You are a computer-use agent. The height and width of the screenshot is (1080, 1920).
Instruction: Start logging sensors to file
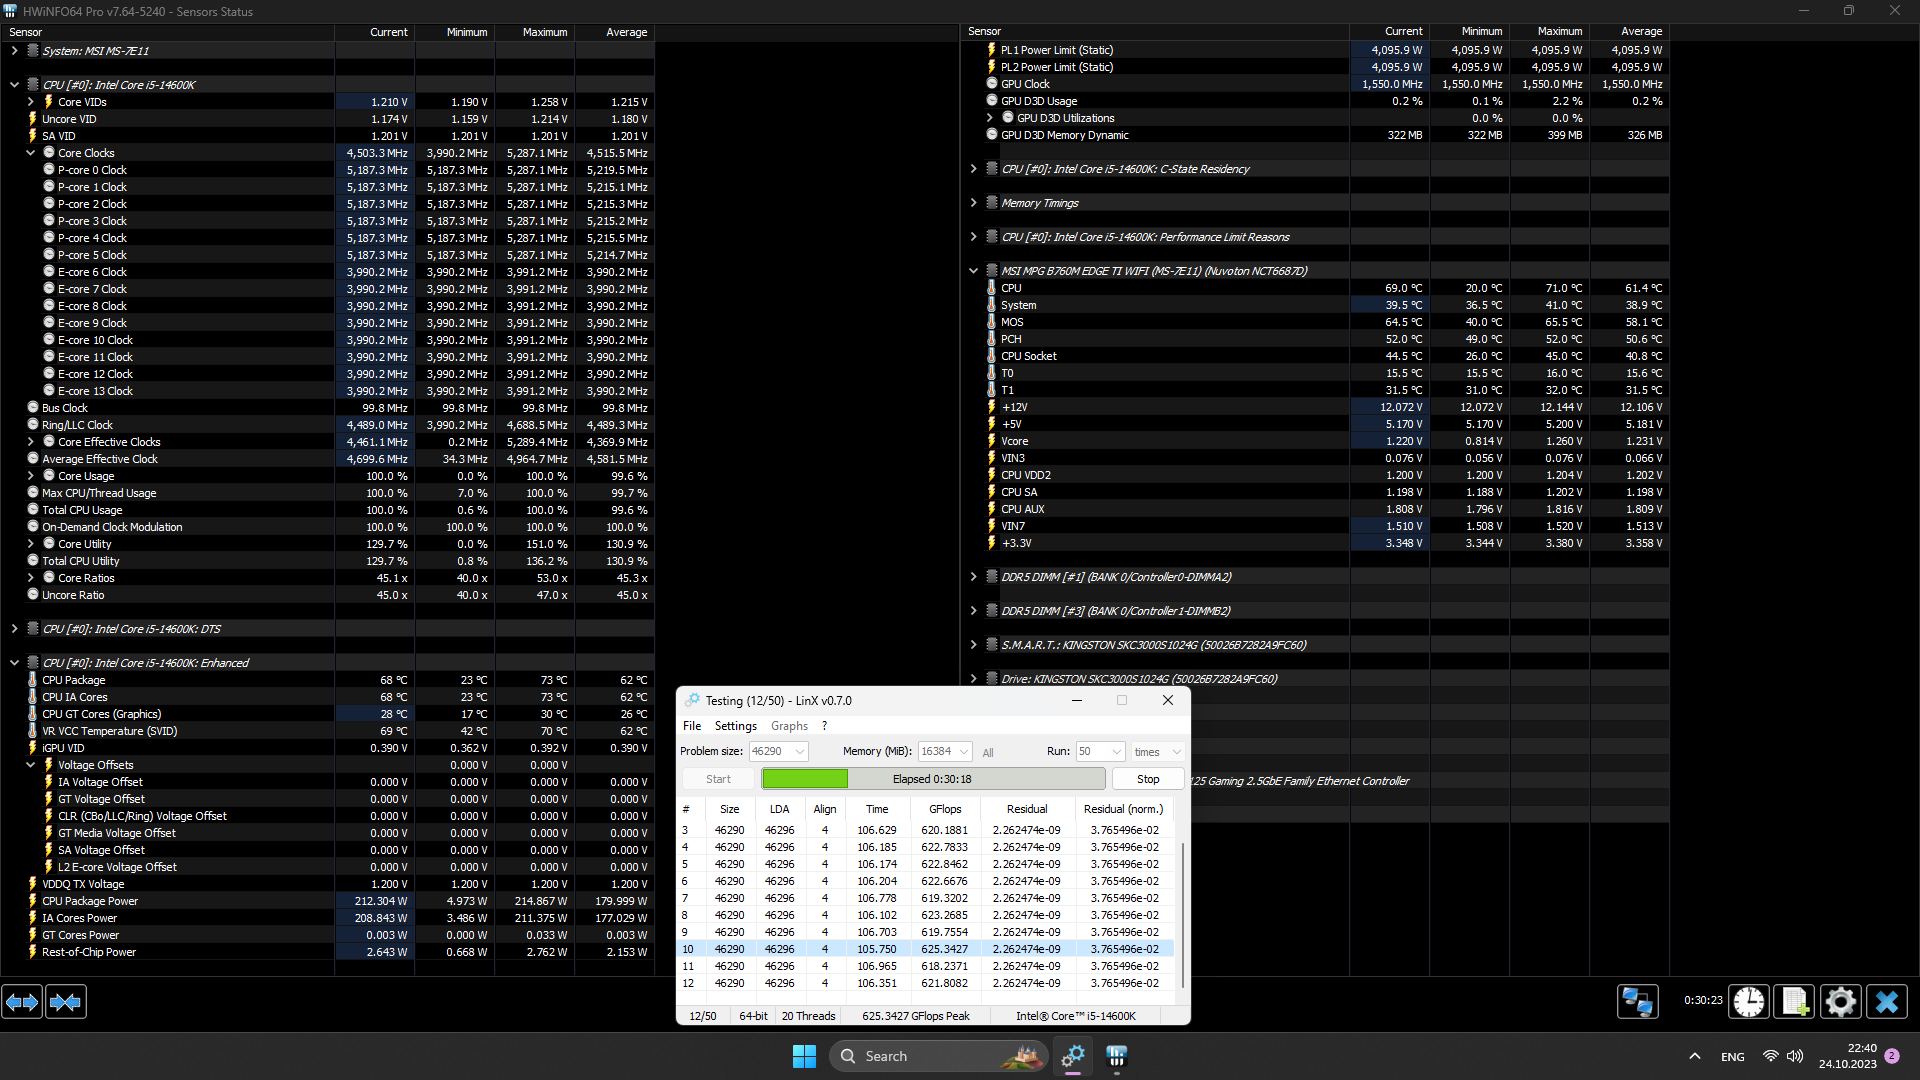click(1794, 1001)
